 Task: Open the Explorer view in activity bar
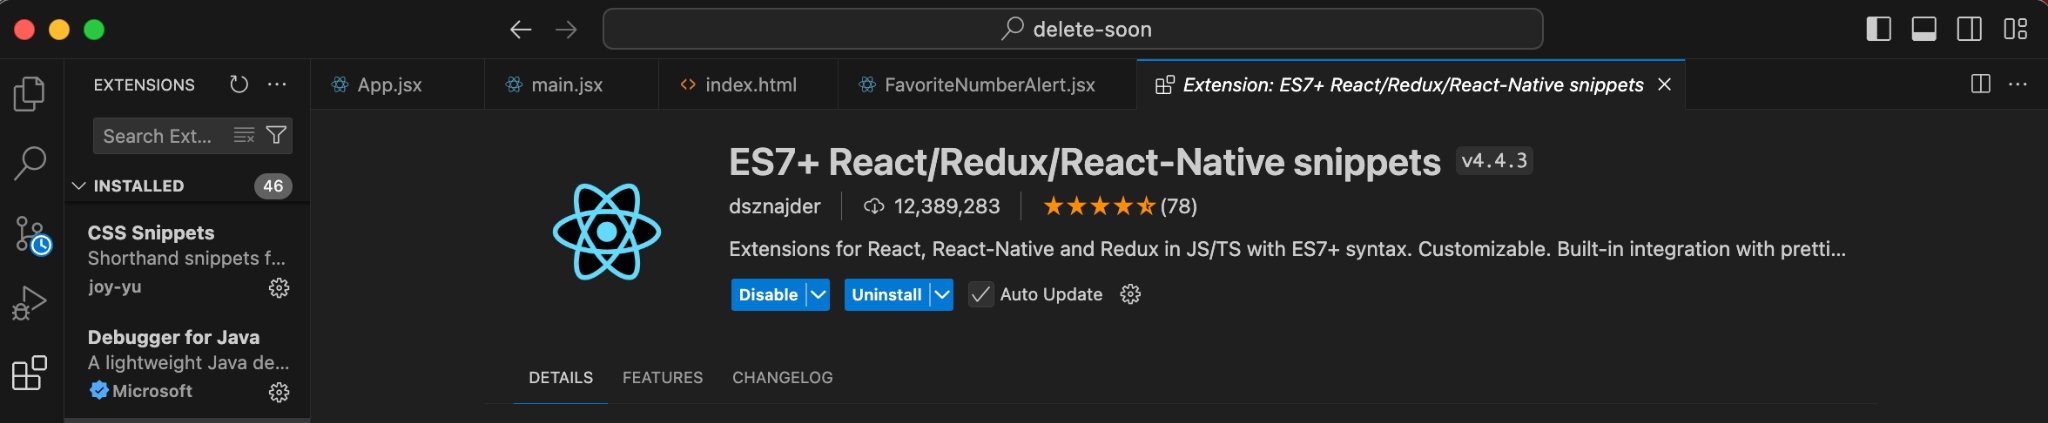tap(29, 94)
